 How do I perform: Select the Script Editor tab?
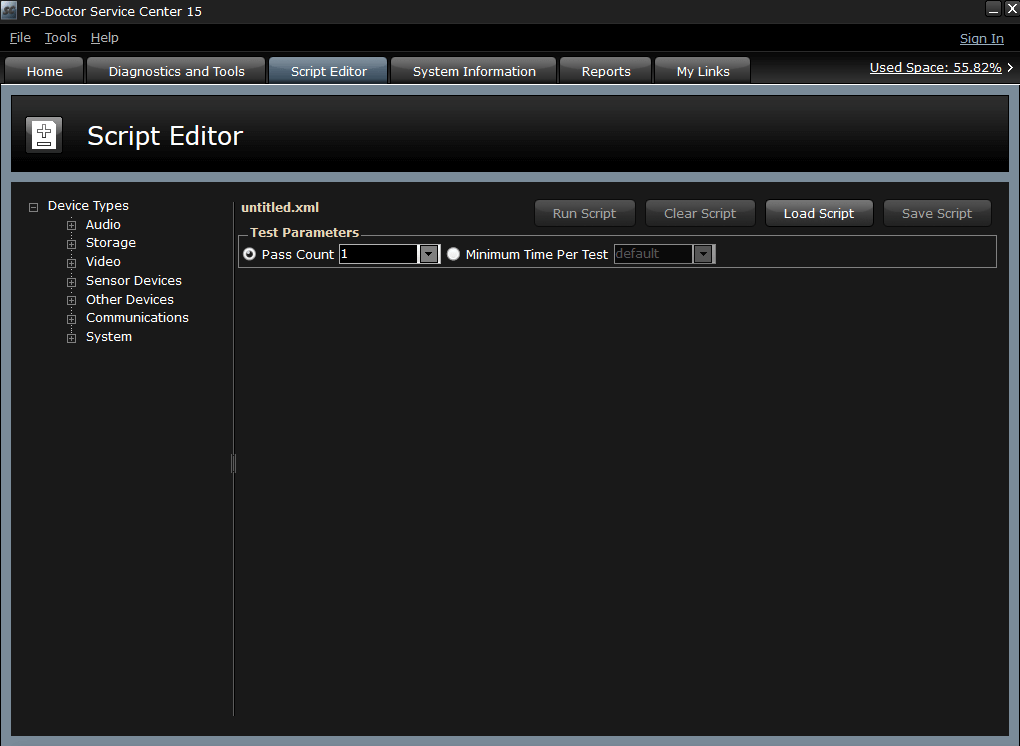(329, 71)
